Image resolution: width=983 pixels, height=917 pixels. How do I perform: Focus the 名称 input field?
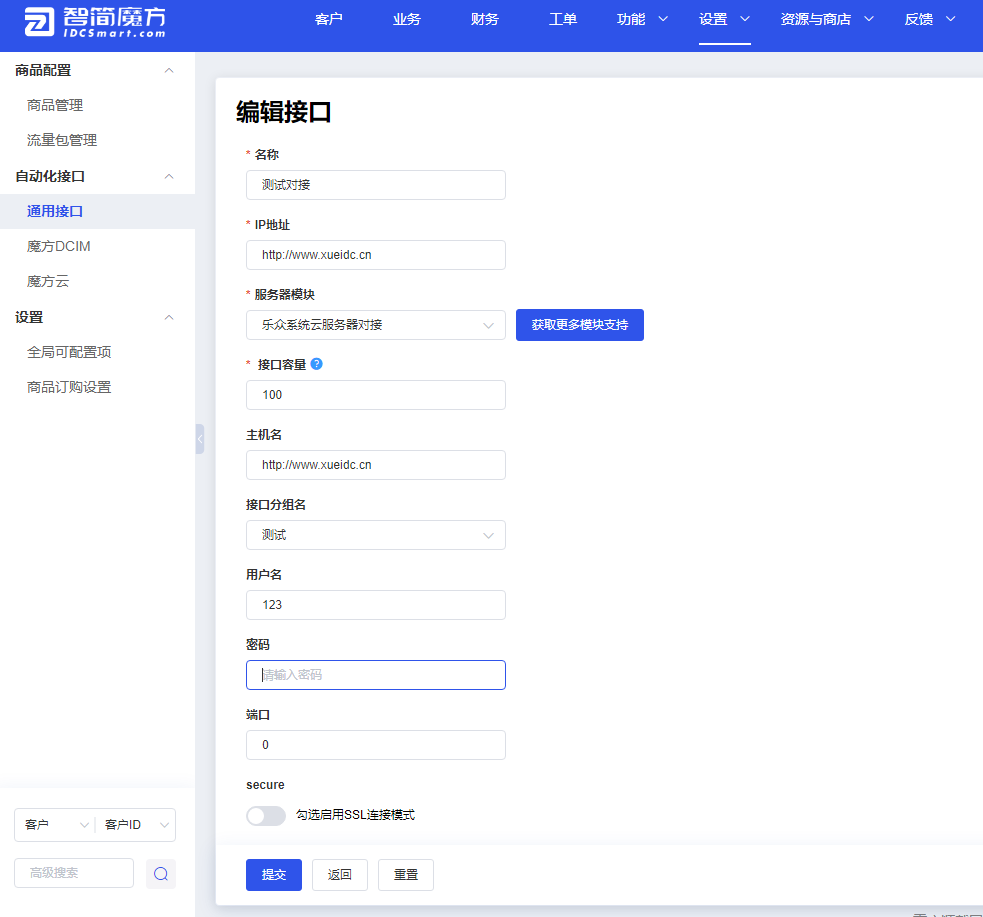click(376, 185)
